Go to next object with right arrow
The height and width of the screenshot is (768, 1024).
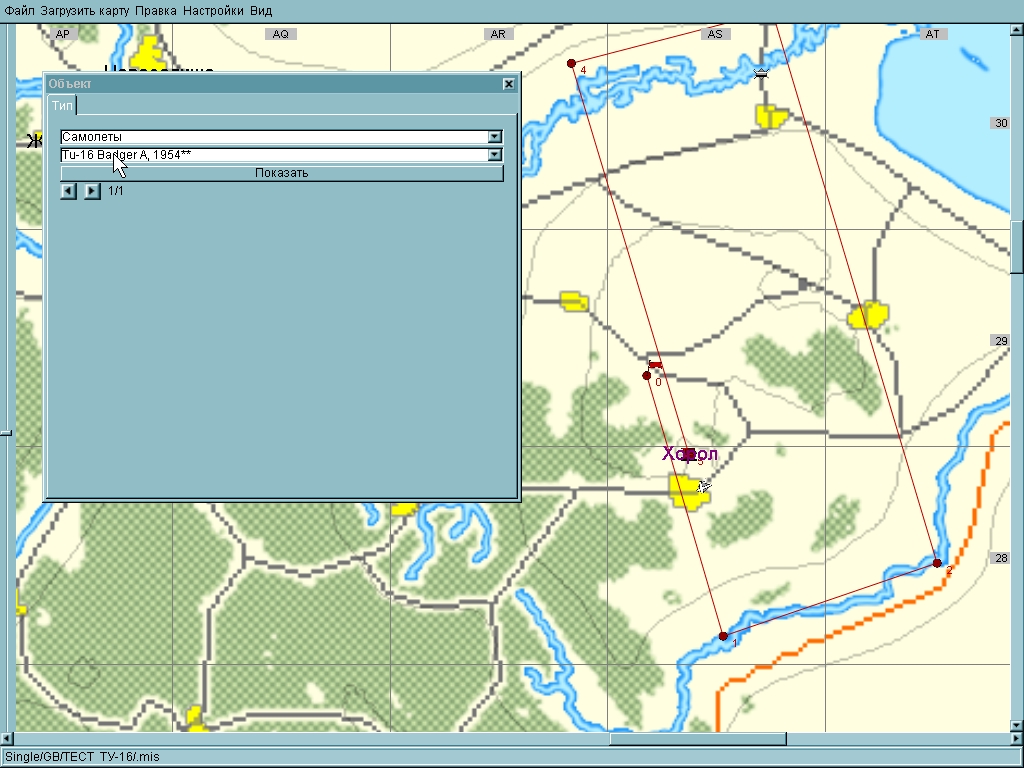92,191
